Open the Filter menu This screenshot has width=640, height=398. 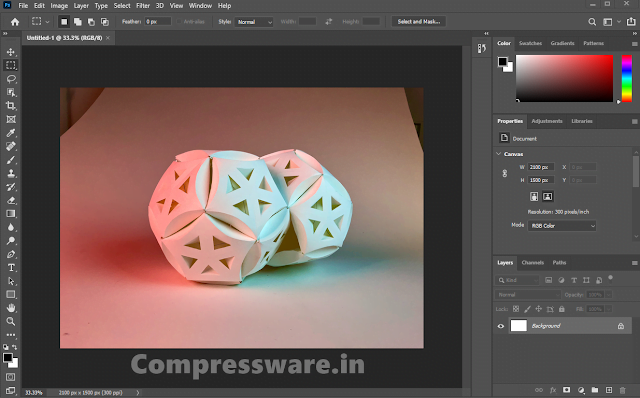143,6
